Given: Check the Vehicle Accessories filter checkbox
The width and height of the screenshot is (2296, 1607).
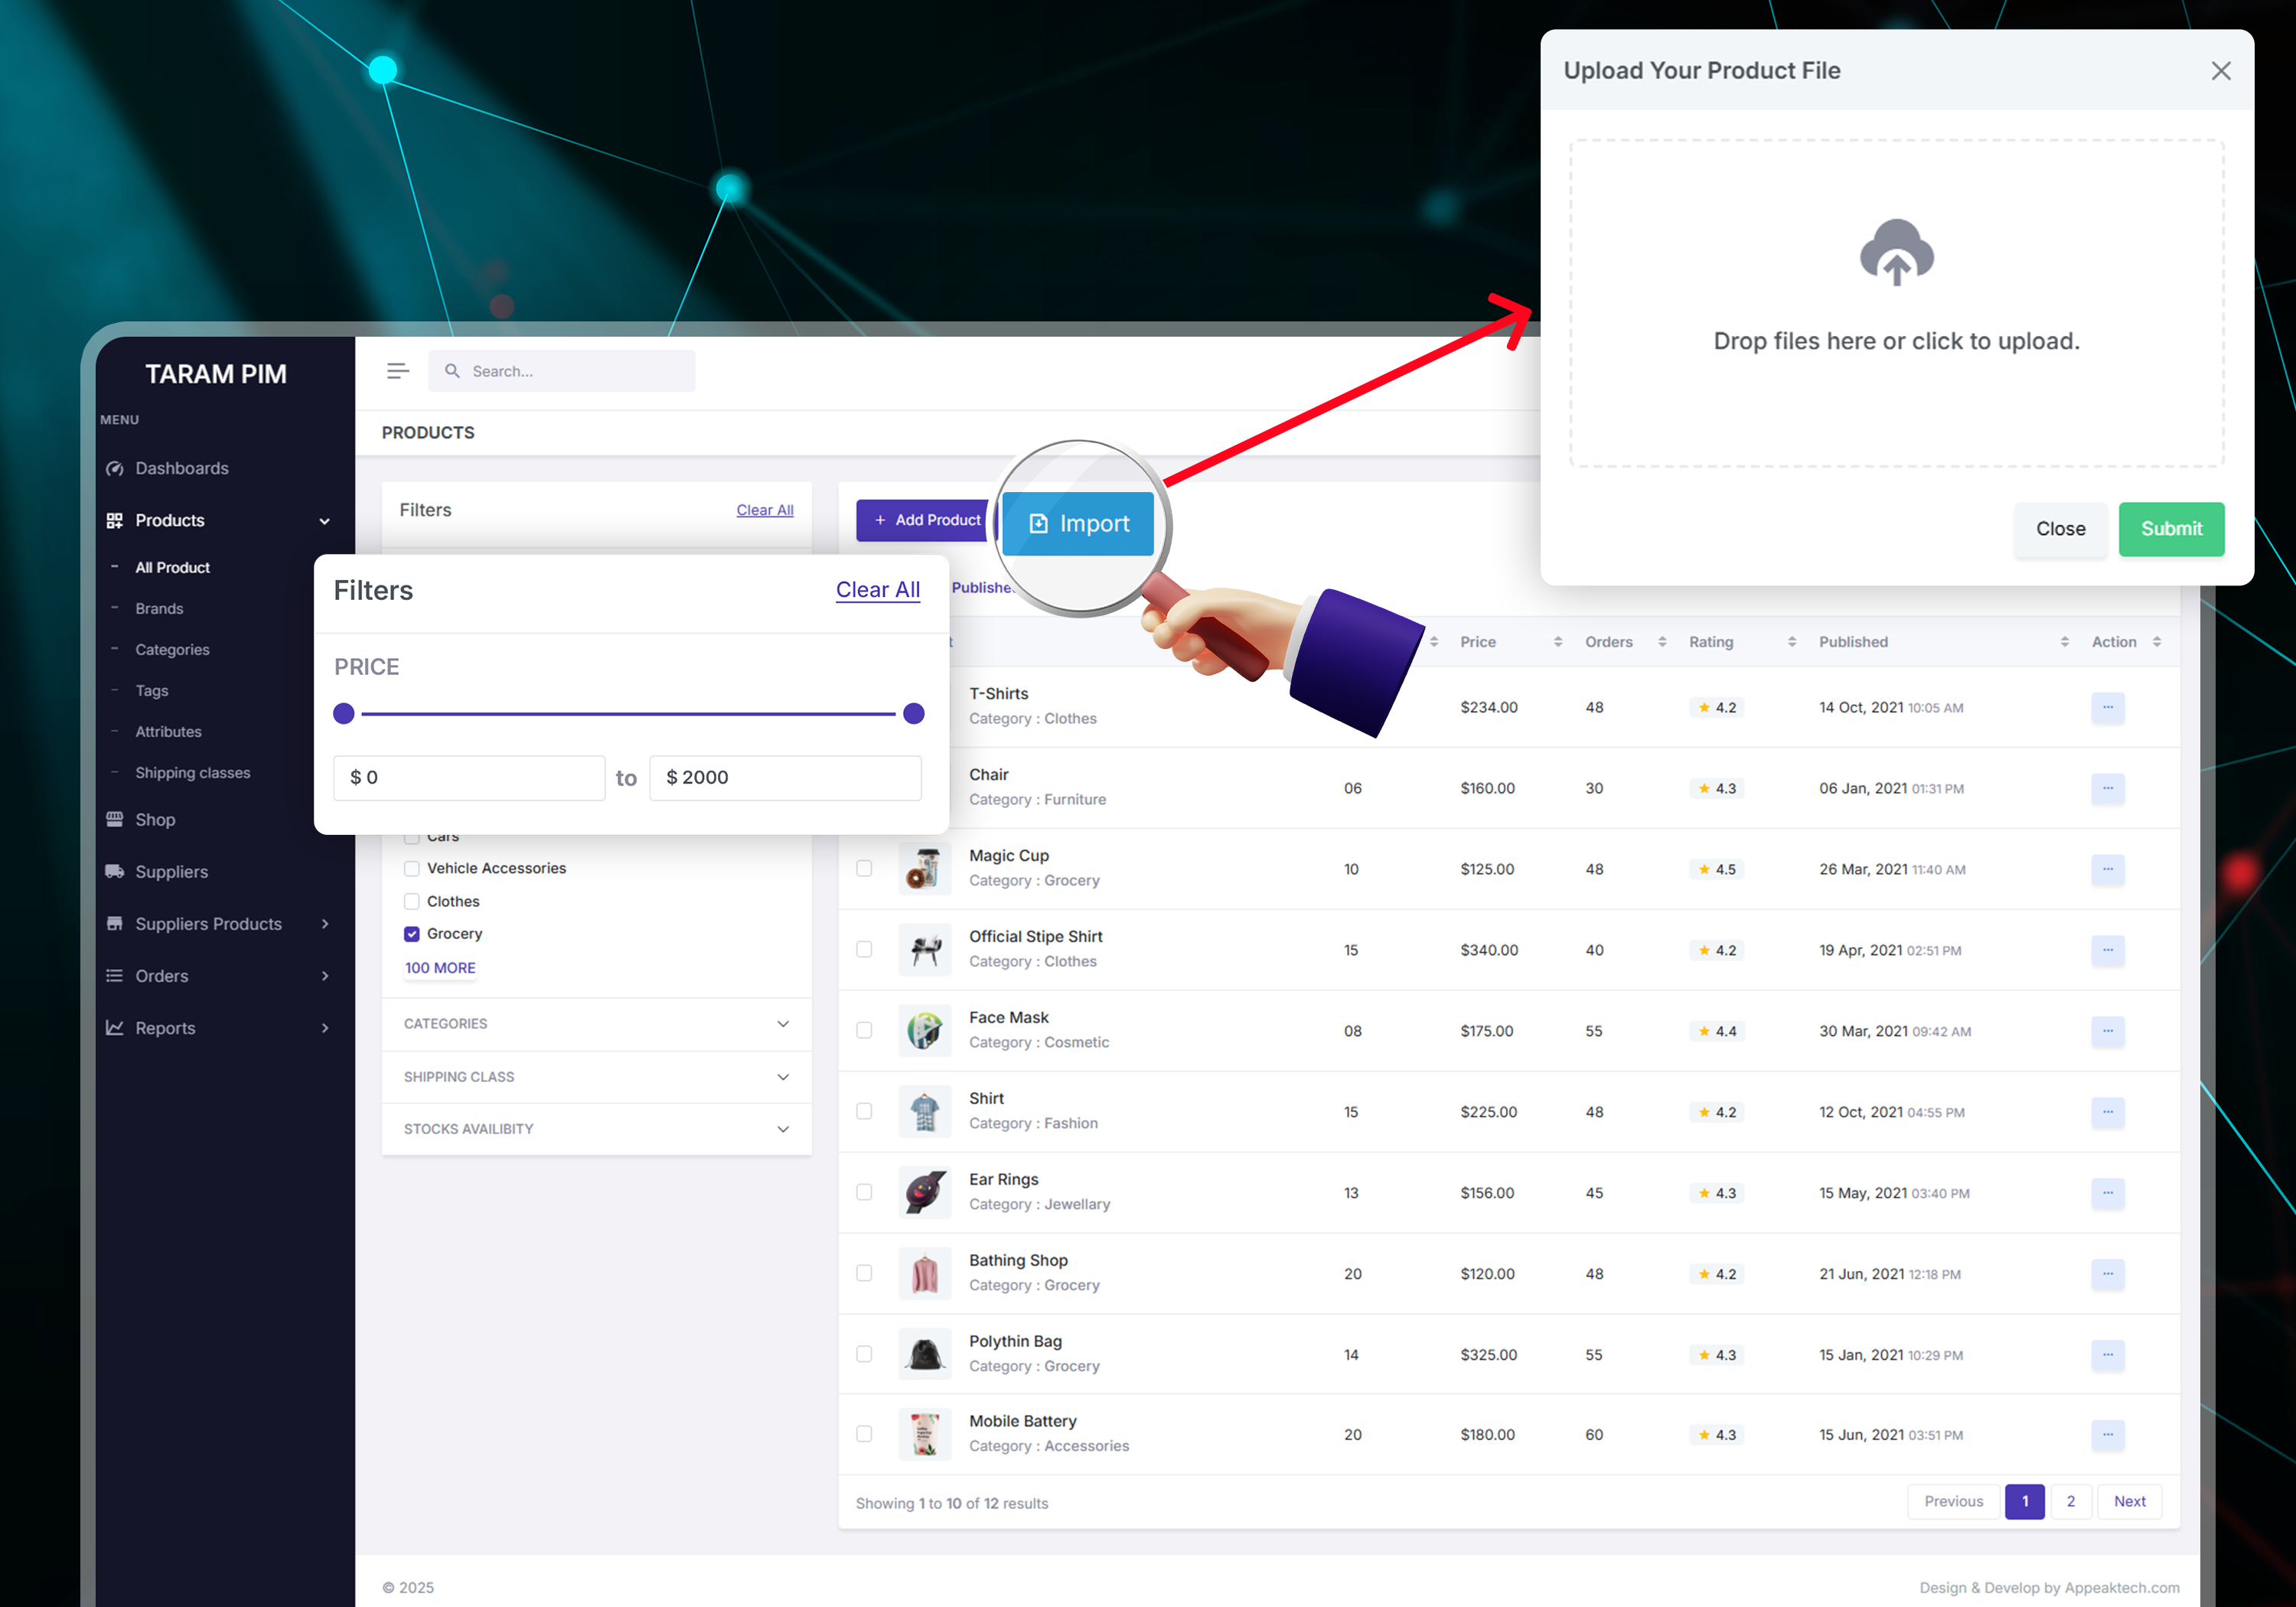Looking at the screenshot, I should point(412,868).
